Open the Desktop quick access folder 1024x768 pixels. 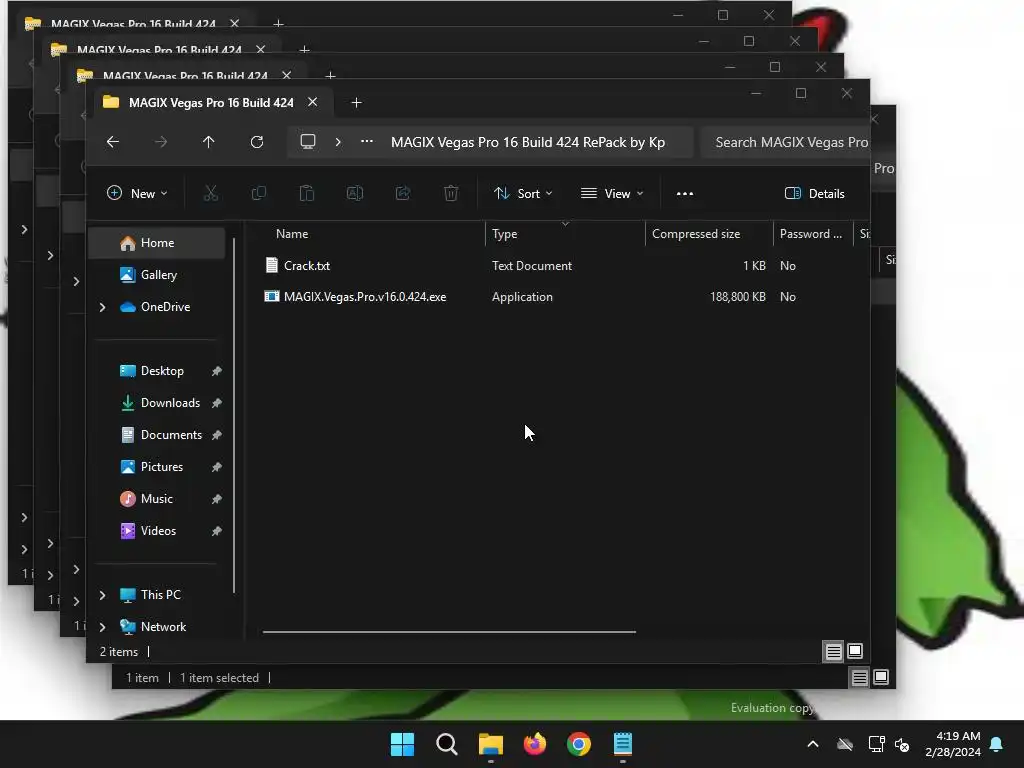(x=162, y=371)
